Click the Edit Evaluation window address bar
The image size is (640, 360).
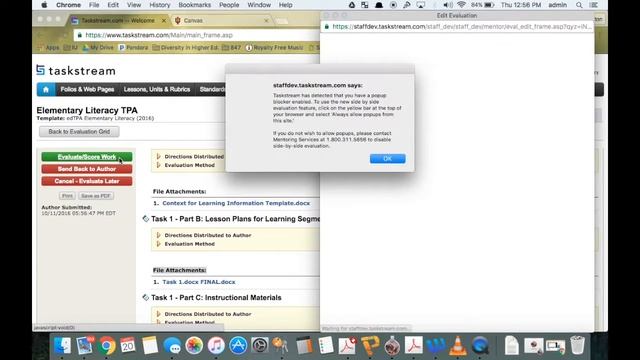pos(457,27)
